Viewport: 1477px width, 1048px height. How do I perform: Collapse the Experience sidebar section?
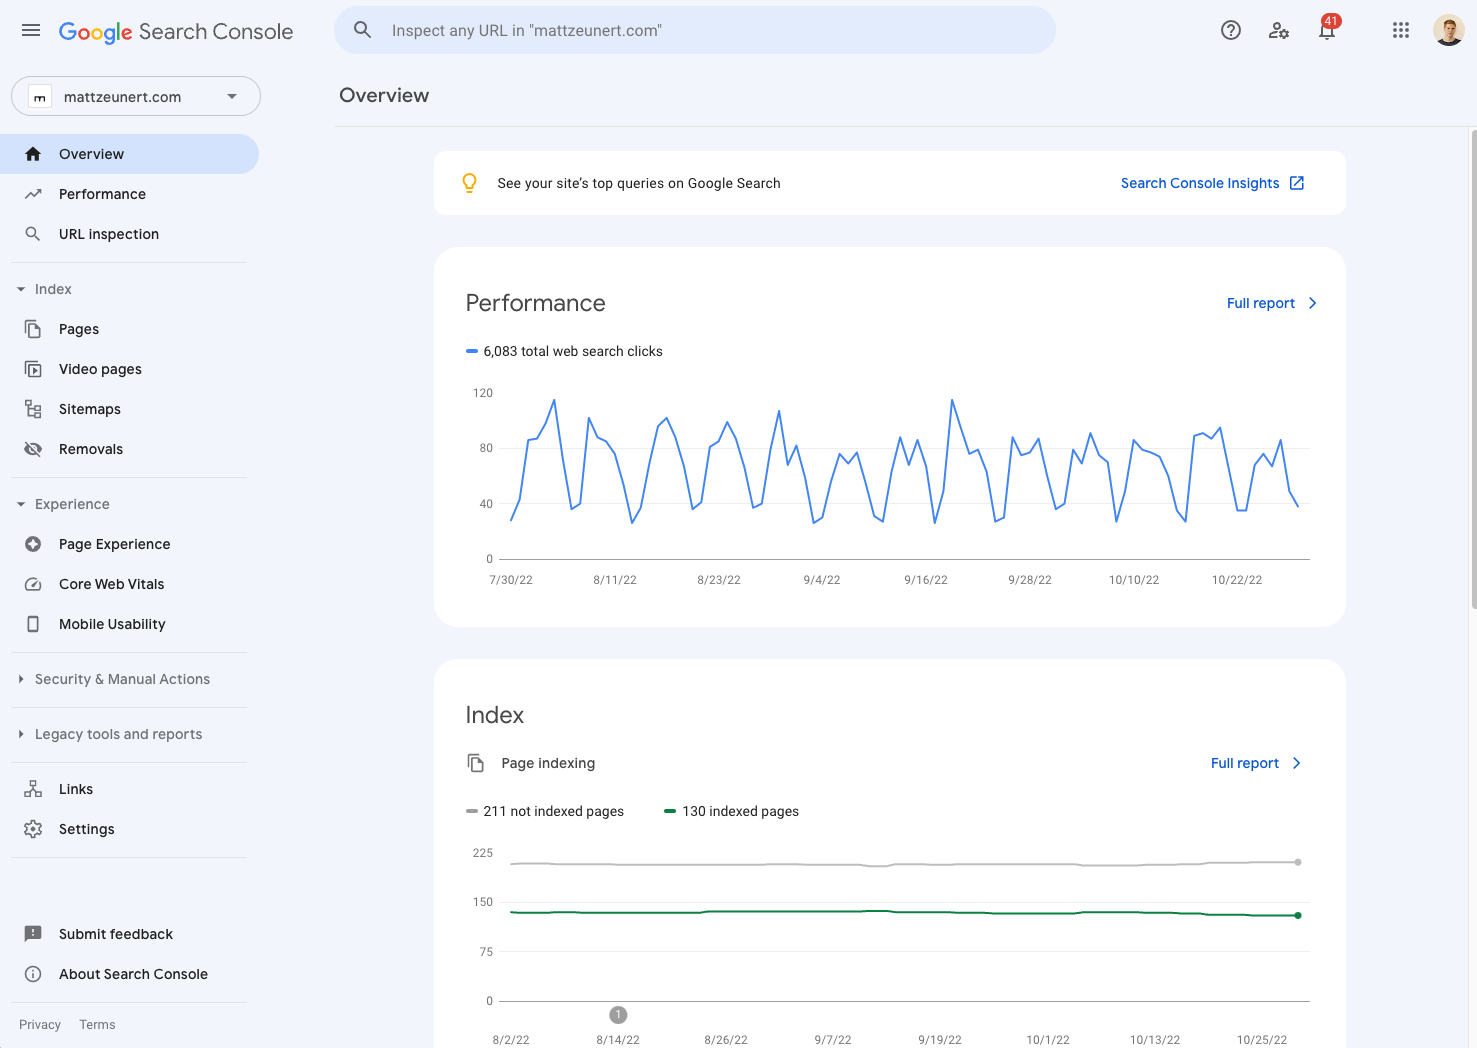(x=21, y=504)
